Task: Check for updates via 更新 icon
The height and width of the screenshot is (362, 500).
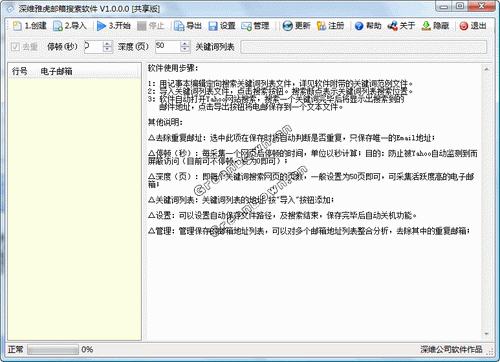Action: 287,26
